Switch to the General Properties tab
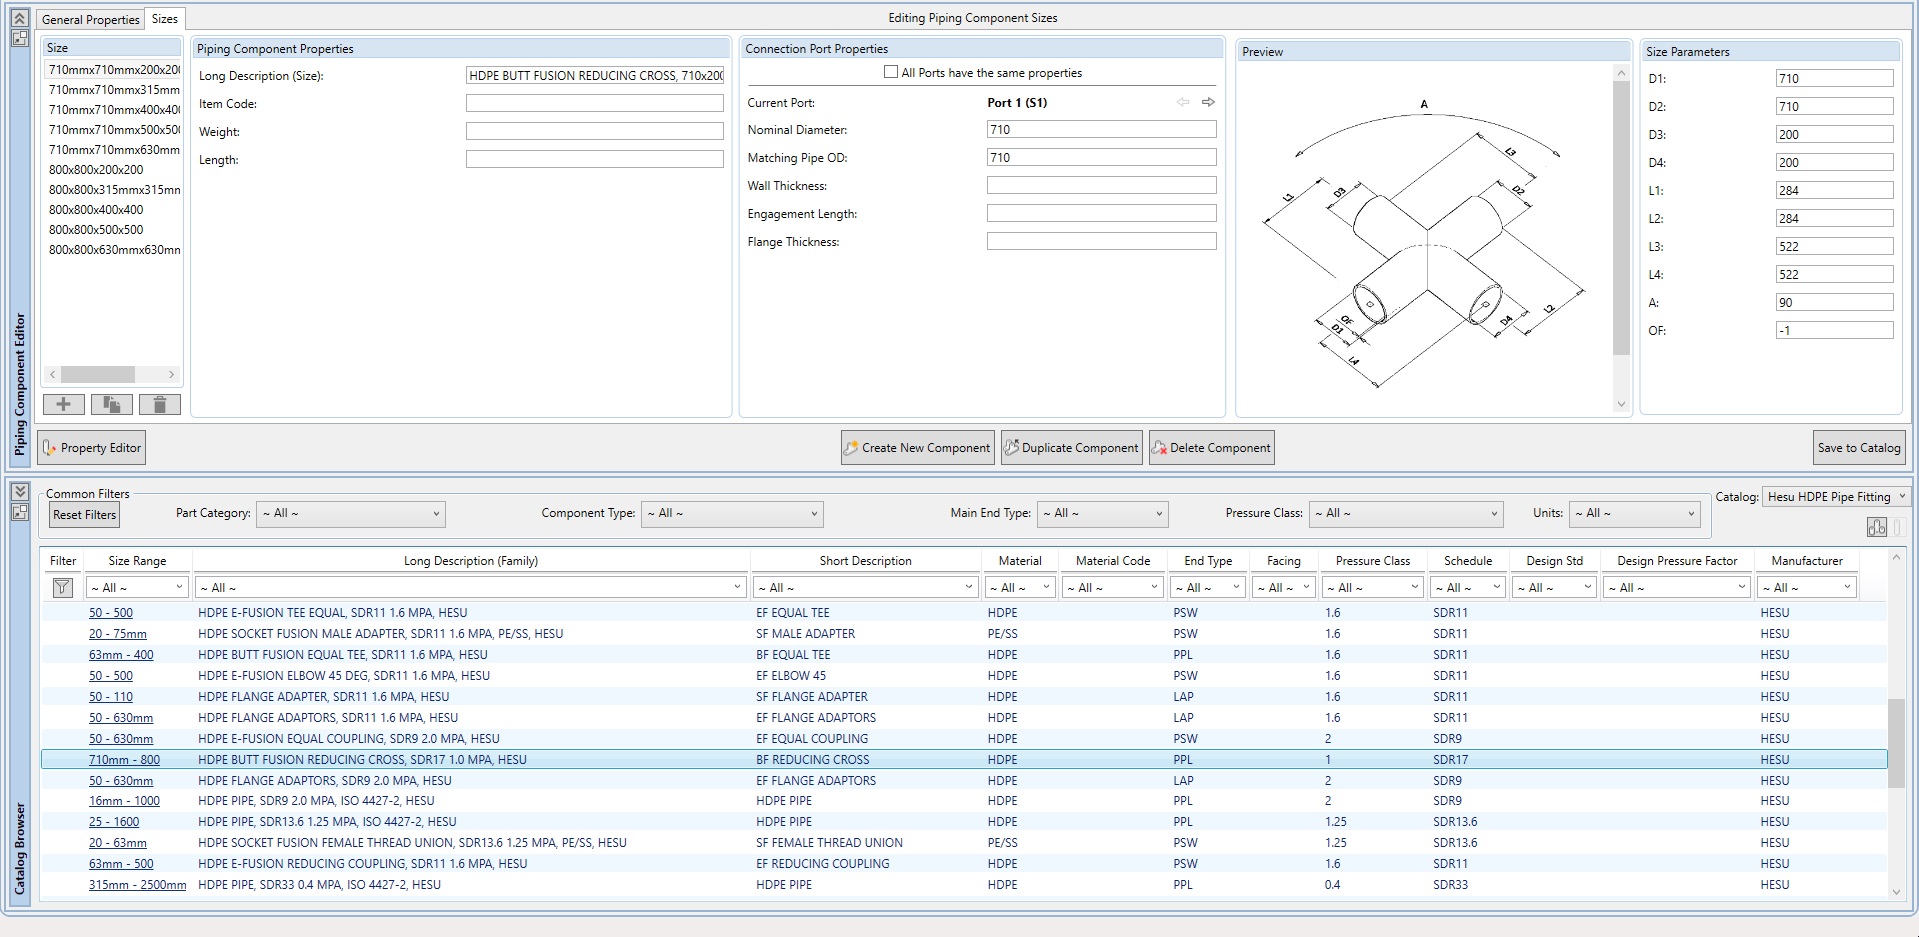Image resolution: width=1919 pixels, height=937 pixels. (x=91, y=19)
